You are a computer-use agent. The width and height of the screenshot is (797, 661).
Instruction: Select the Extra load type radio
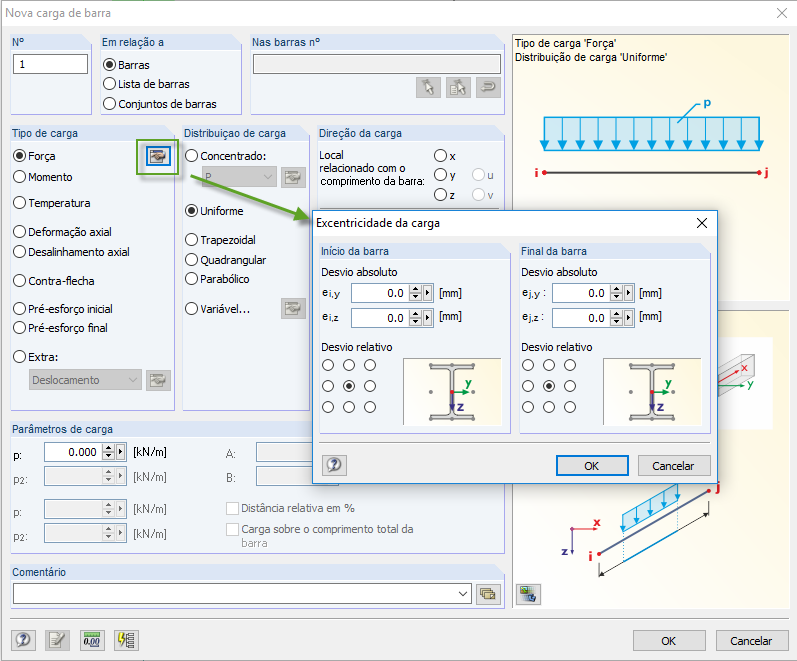36,357
